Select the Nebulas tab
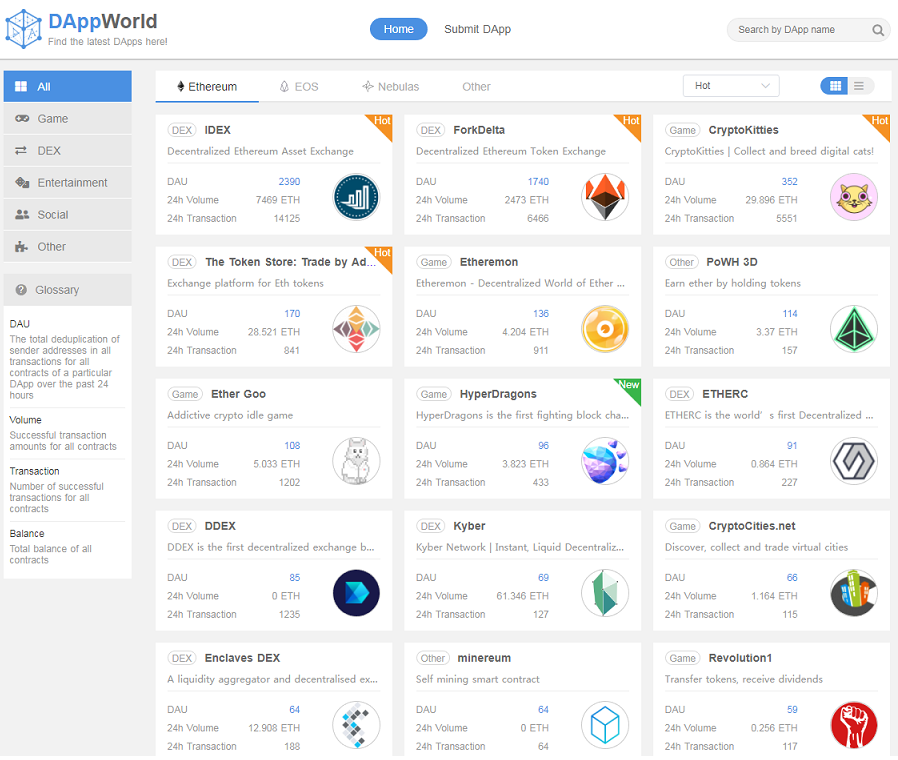This screenshot has width=898, height=760. [x=391, y=87]
